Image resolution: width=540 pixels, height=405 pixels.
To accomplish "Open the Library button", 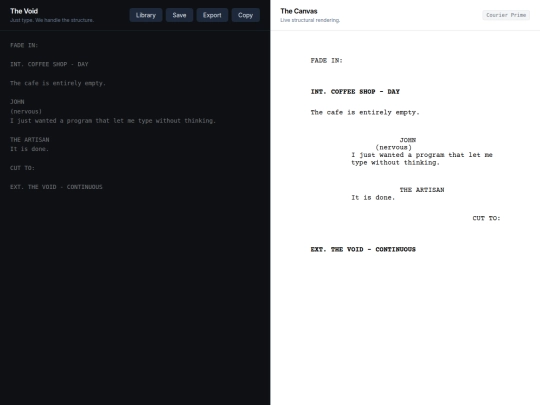I will [x=146, y=15].
